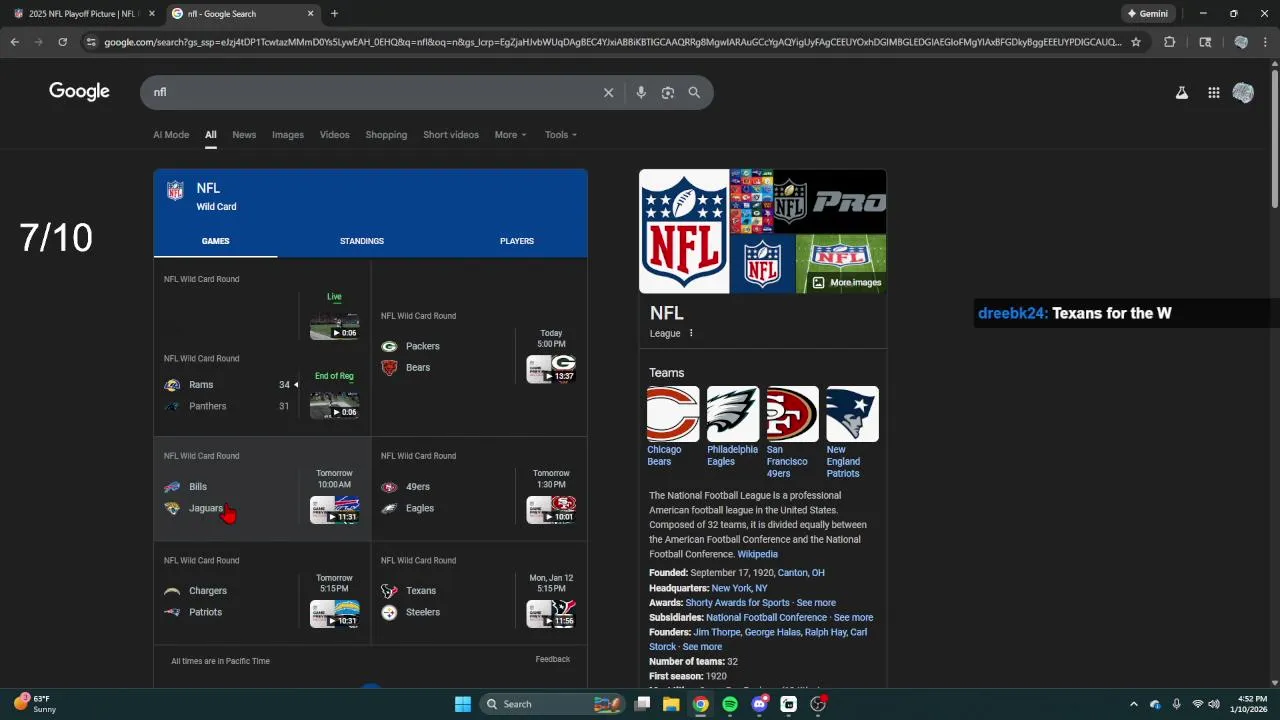The width and height of the screenshot is (1280, 720).
Task: Show hidden system tray icons
Action: coord(1133,704)
